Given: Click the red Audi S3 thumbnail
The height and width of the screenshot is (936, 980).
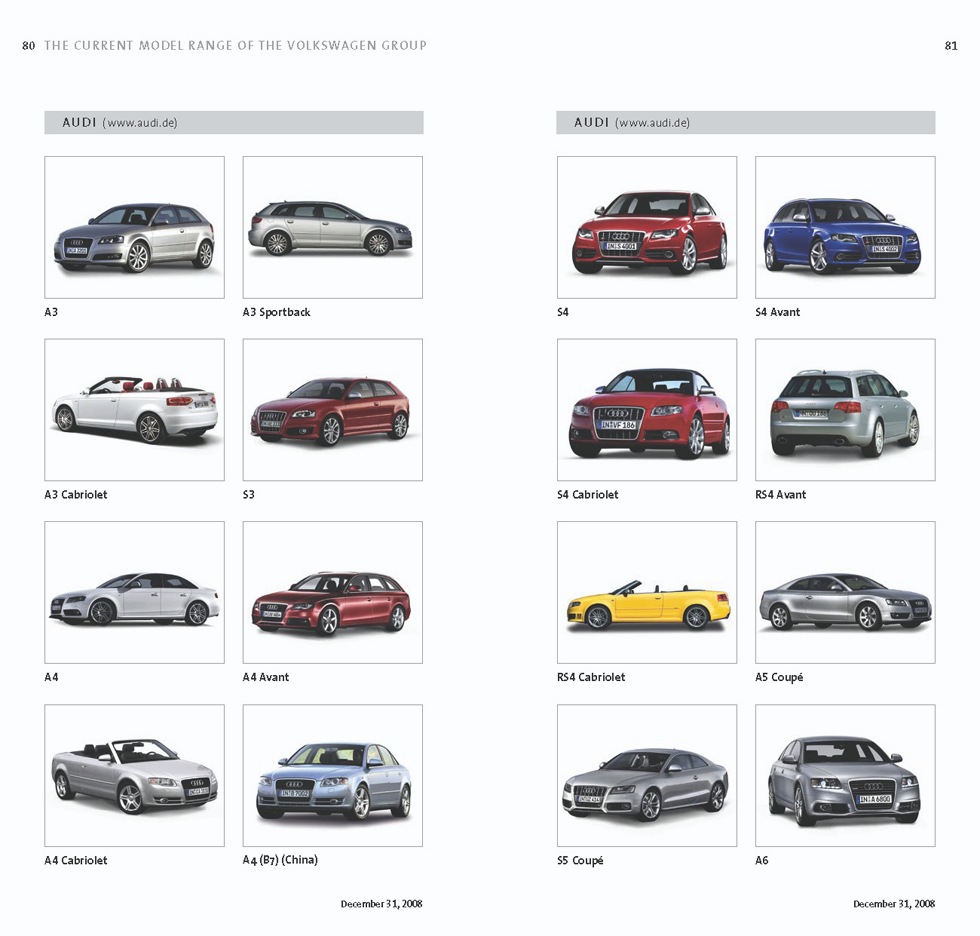Looking at the screenshot, I should (332, 410).
